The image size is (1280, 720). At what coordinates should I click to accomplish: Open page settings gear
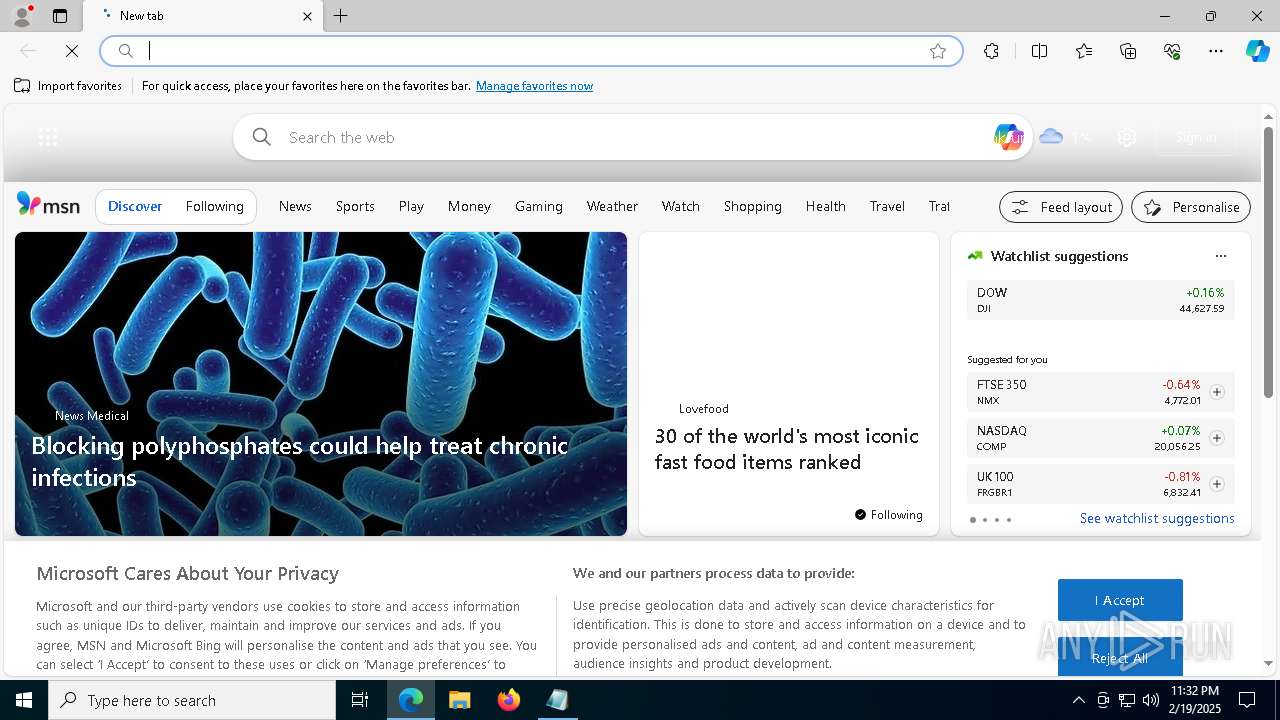click(1127, 138)
